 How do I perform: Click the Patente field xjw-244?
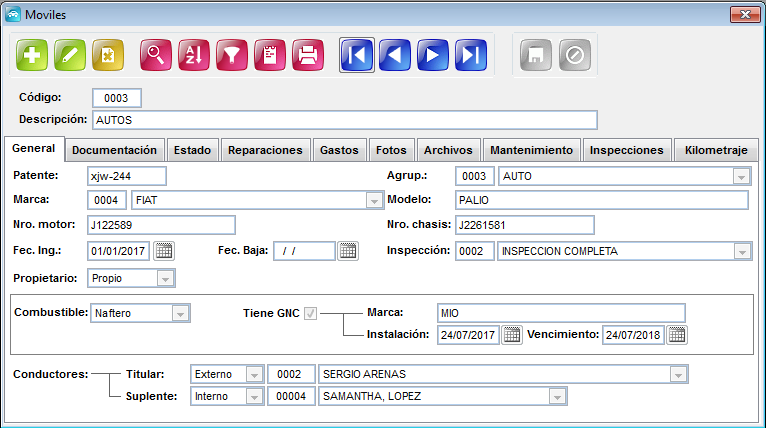[x=127, y=176]
